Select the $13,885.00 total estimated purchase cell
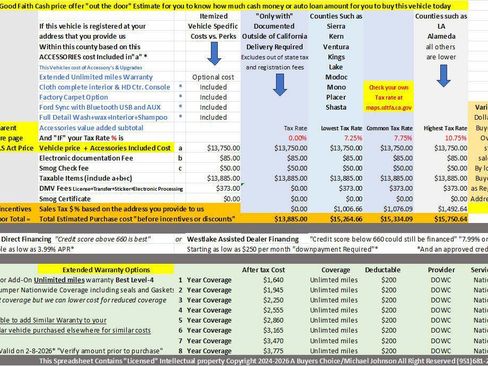 coord(291,219)
